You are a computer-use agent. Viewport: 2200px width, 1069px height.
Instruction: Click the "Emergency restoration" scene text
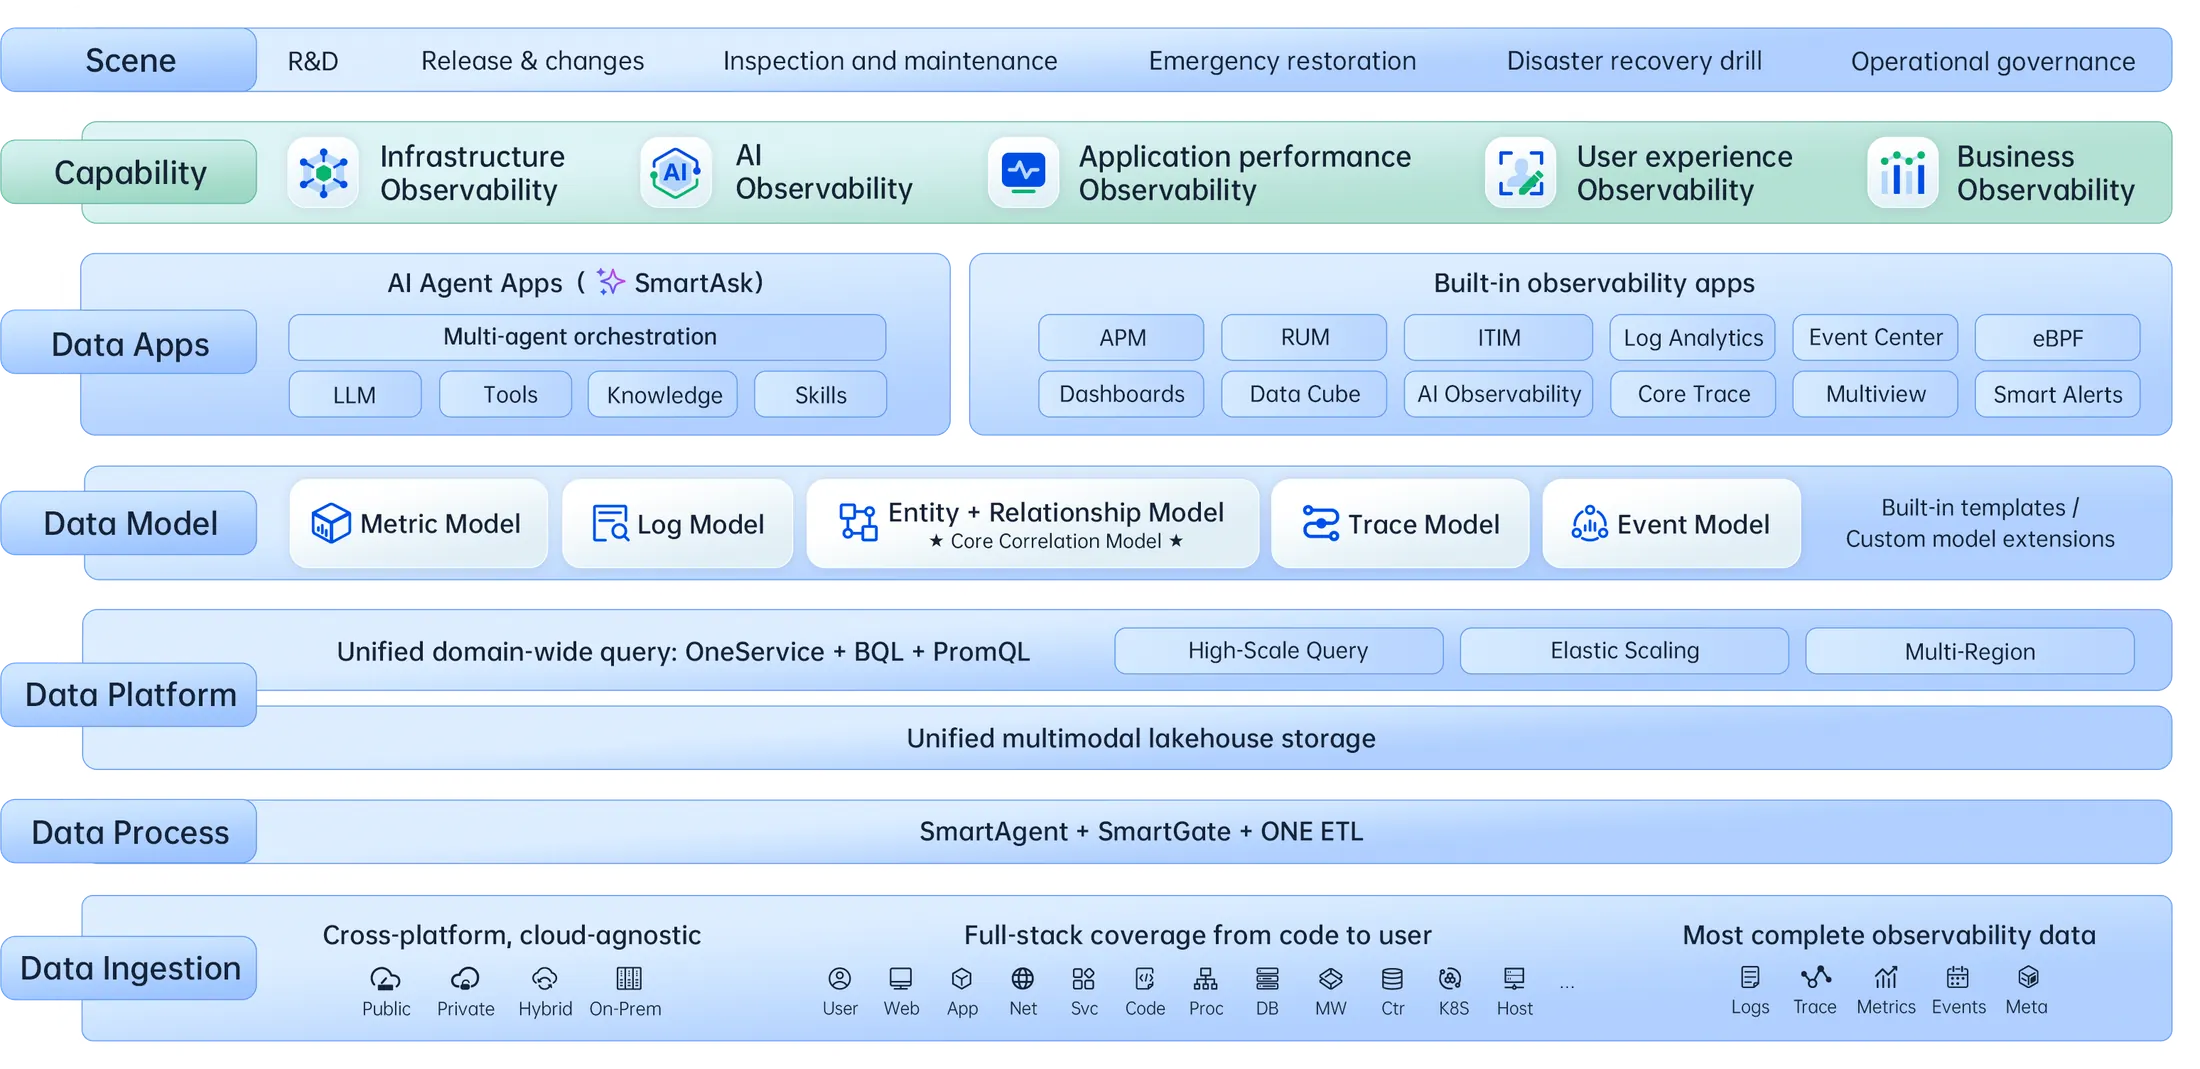(x=1282, y=61)
